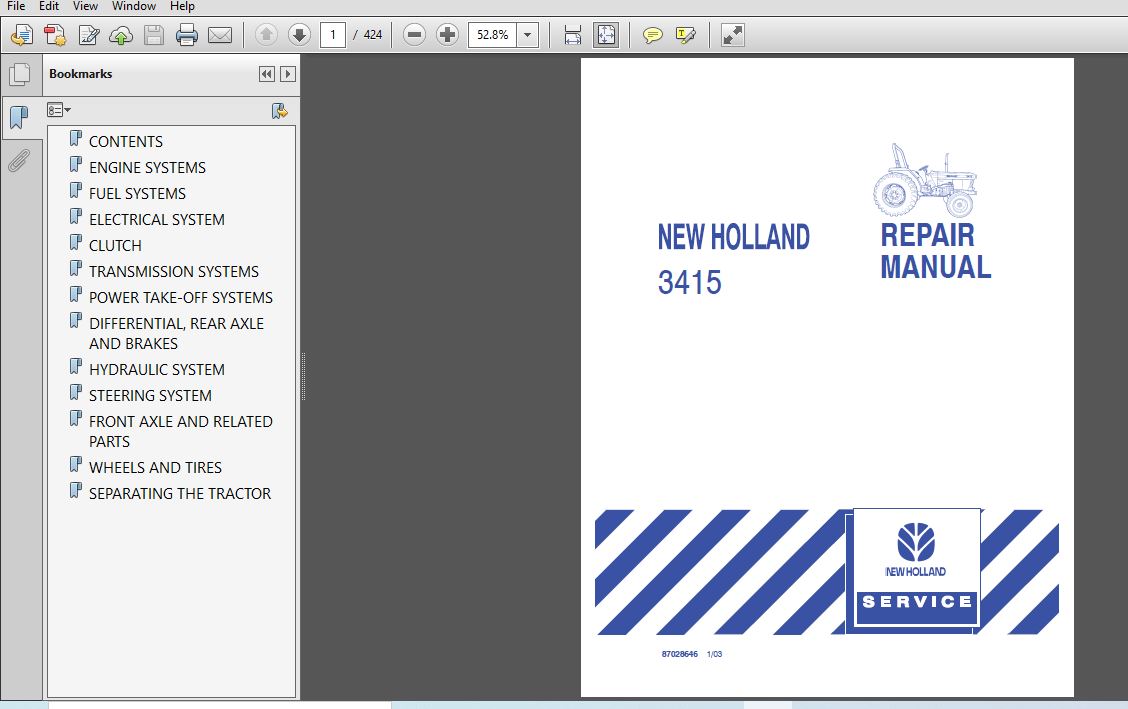1128x709 pixels.
Task: Click the Fit width scrolling icon
Action: (573, 35)
